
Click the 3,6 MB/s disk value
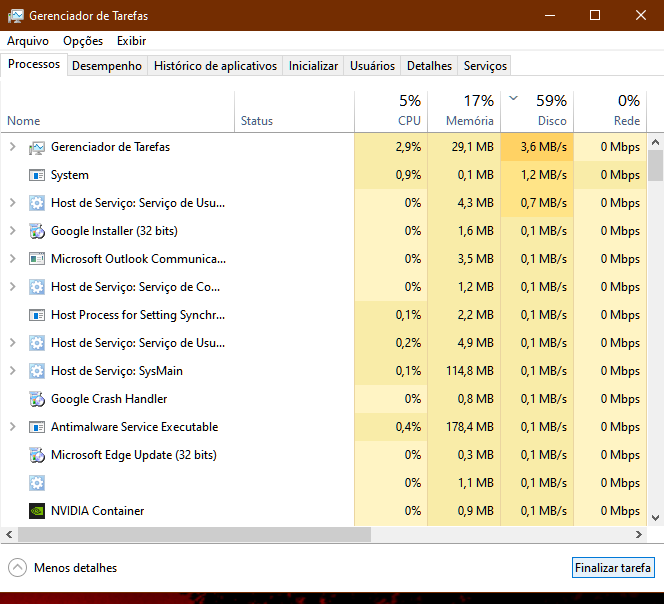pyautogui.click(x=544, y=147)
